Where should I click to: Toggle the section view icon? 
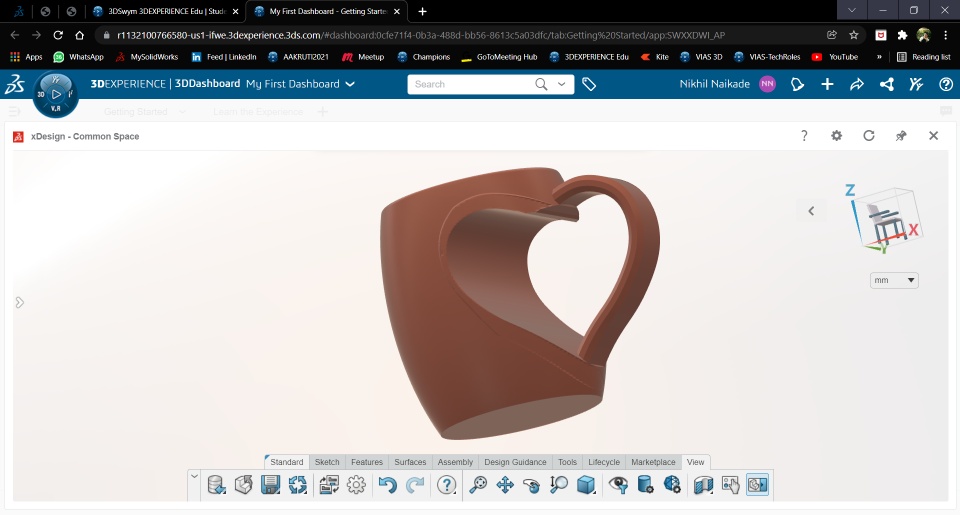coord(703,485)
